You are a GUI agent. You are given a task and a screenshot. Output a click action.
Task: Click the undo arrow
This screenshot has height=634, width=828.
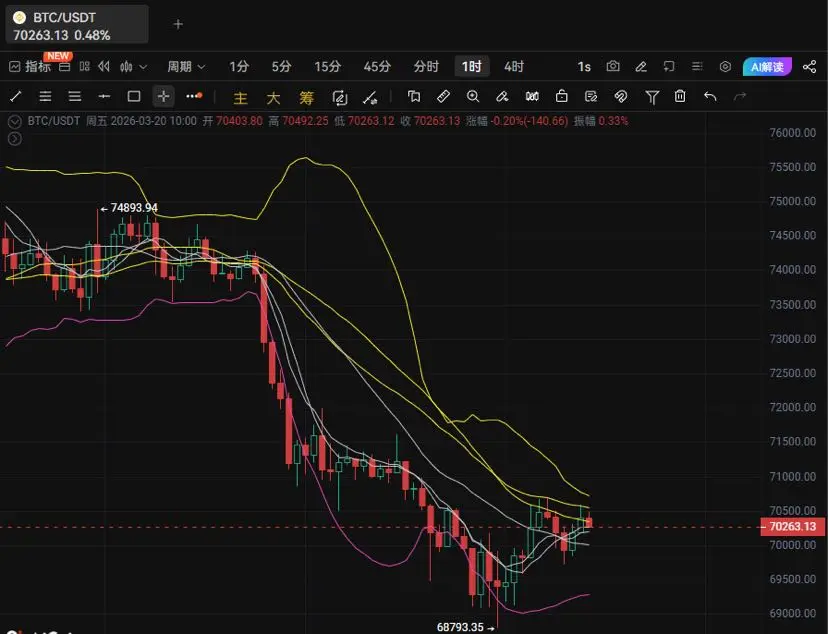[710, 96]
